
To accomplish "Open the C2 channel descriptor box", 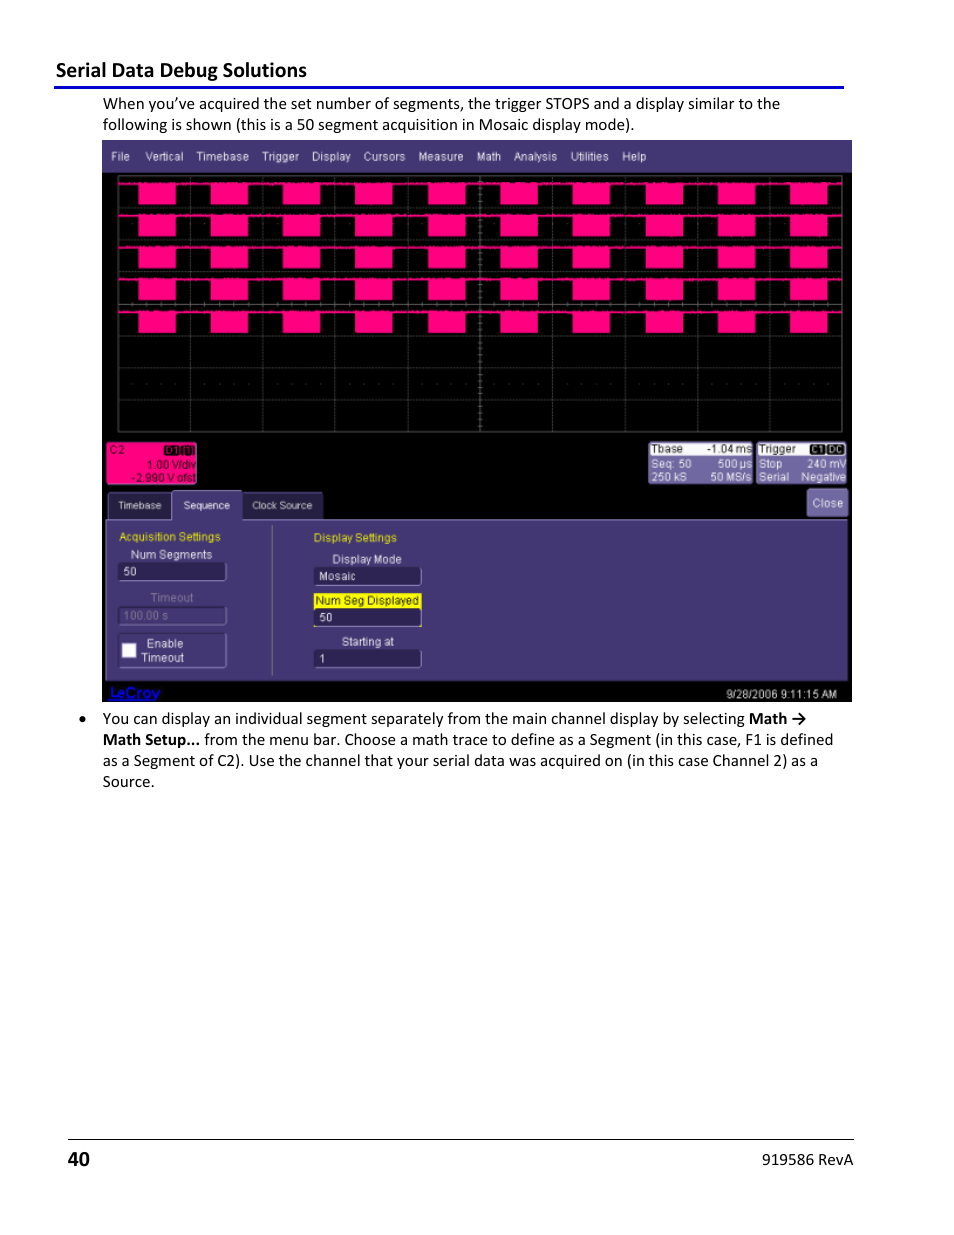I will (x=152, y=464).
